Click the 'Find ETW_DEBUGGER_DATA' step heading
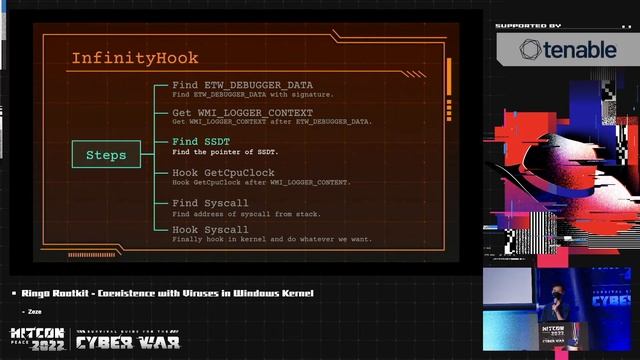The width and height of the screenshot is (640, 360). (x=242, y=85)
